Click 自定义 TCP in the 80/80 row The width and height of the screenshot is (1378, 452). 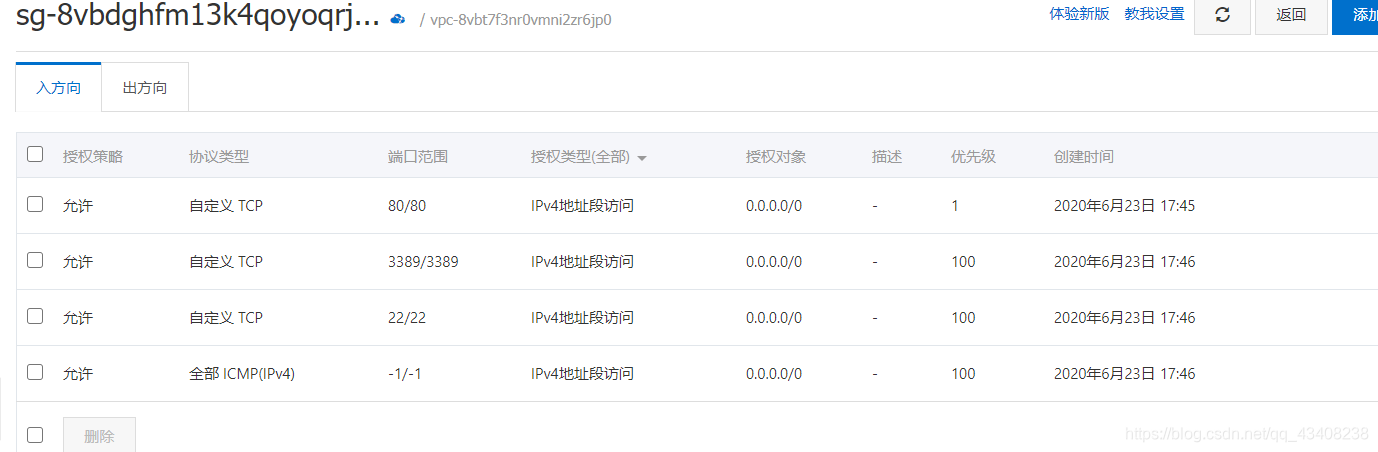[226, 206]
